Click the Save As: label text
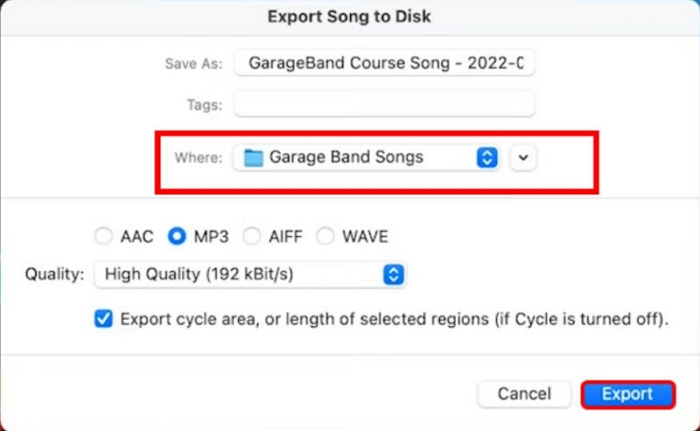The height and width of the screenshot is (431, 700). (194, 64)
